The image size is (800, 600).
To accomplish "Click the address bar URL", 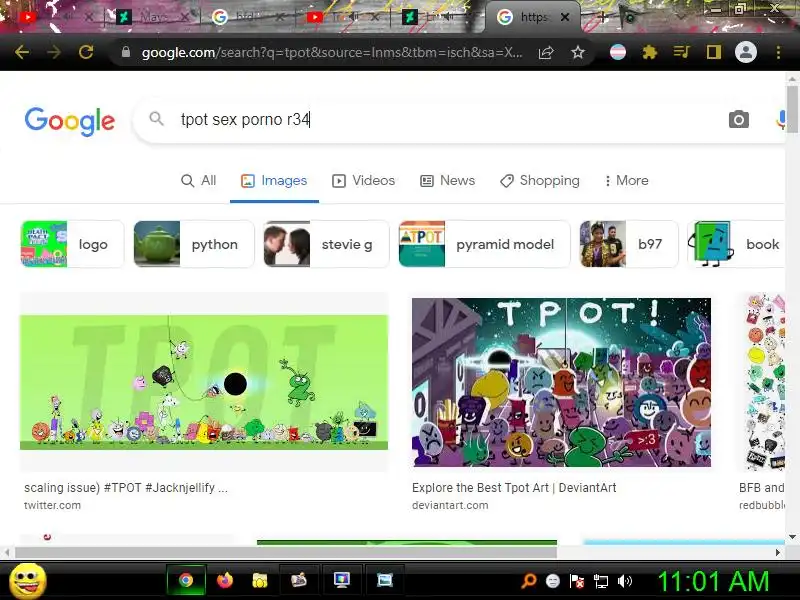I will [332, 52].
